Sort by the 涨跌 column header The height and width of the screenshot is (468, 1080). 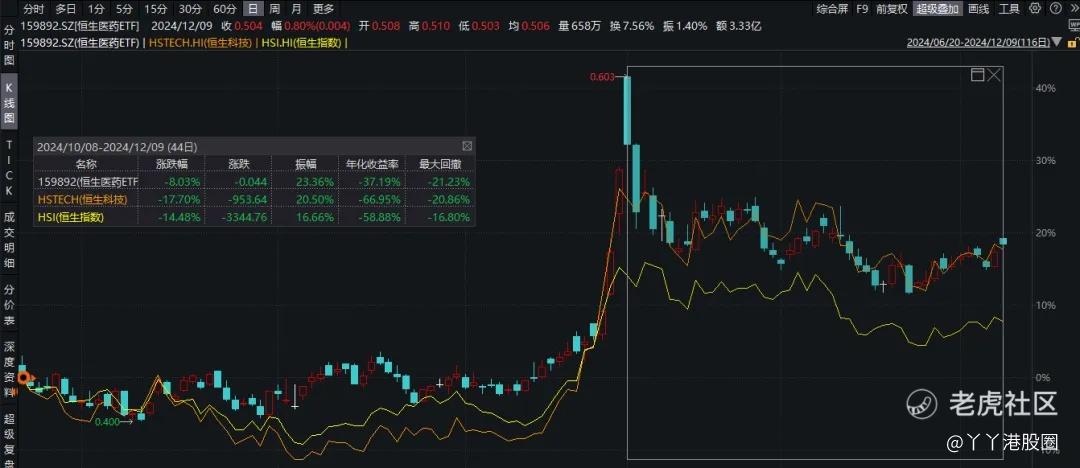[239, 164]
